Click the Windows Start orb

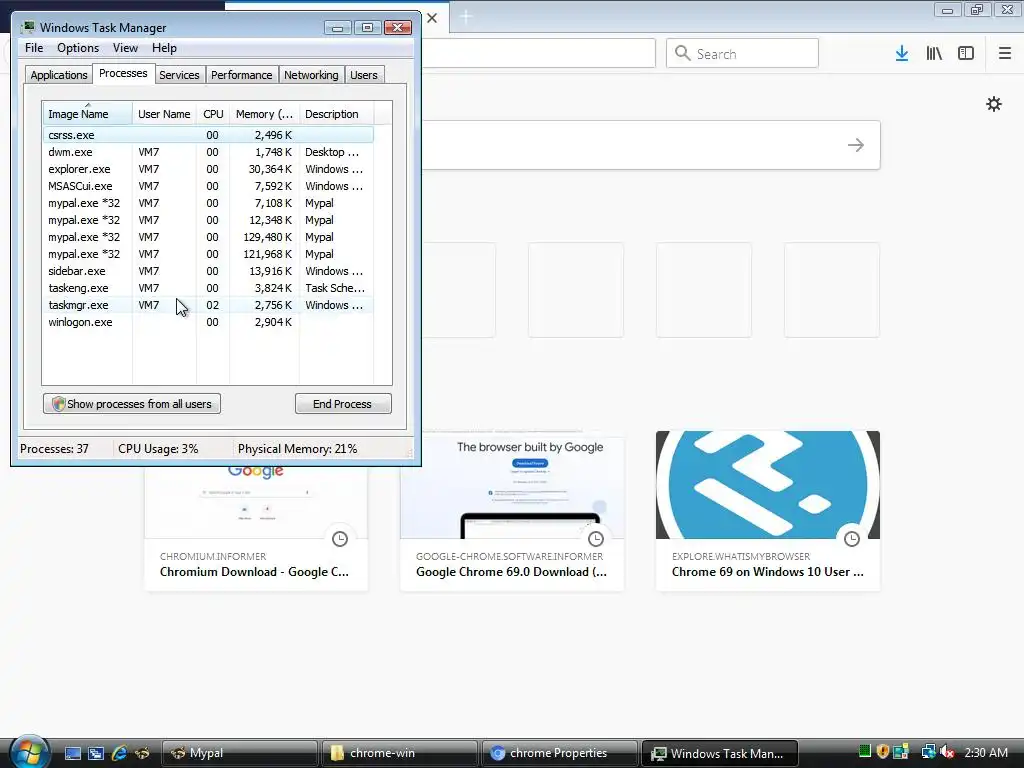[30, 751]
